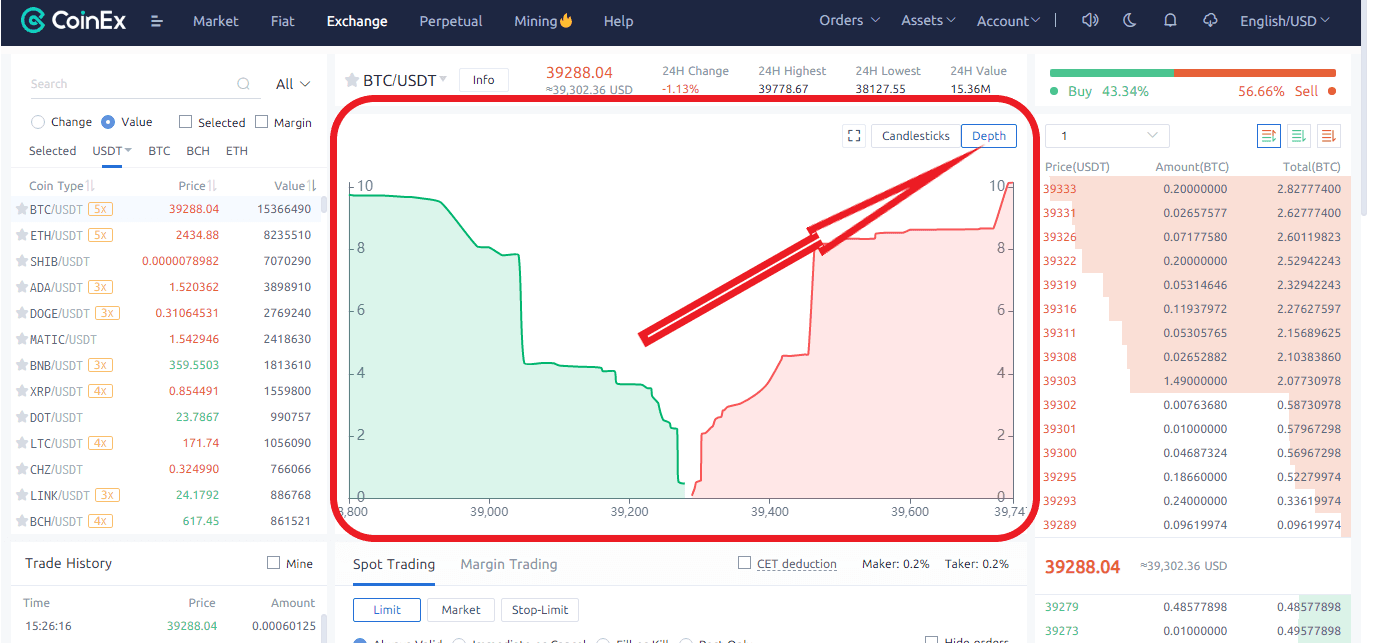The height and width of the screenshot is (643, 1375).
Task: Open the hamburger menu next to the logo
Action: point(157,21)
